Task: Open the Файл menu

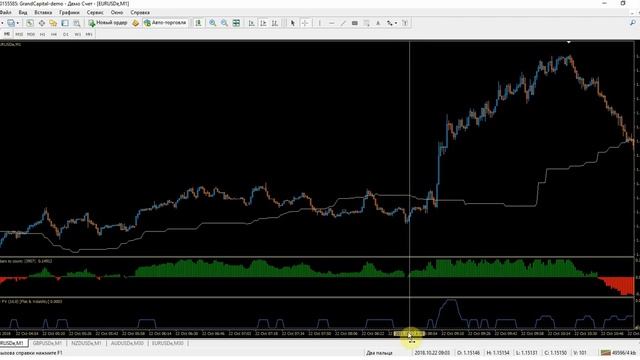Action: (x=6, y=13)
